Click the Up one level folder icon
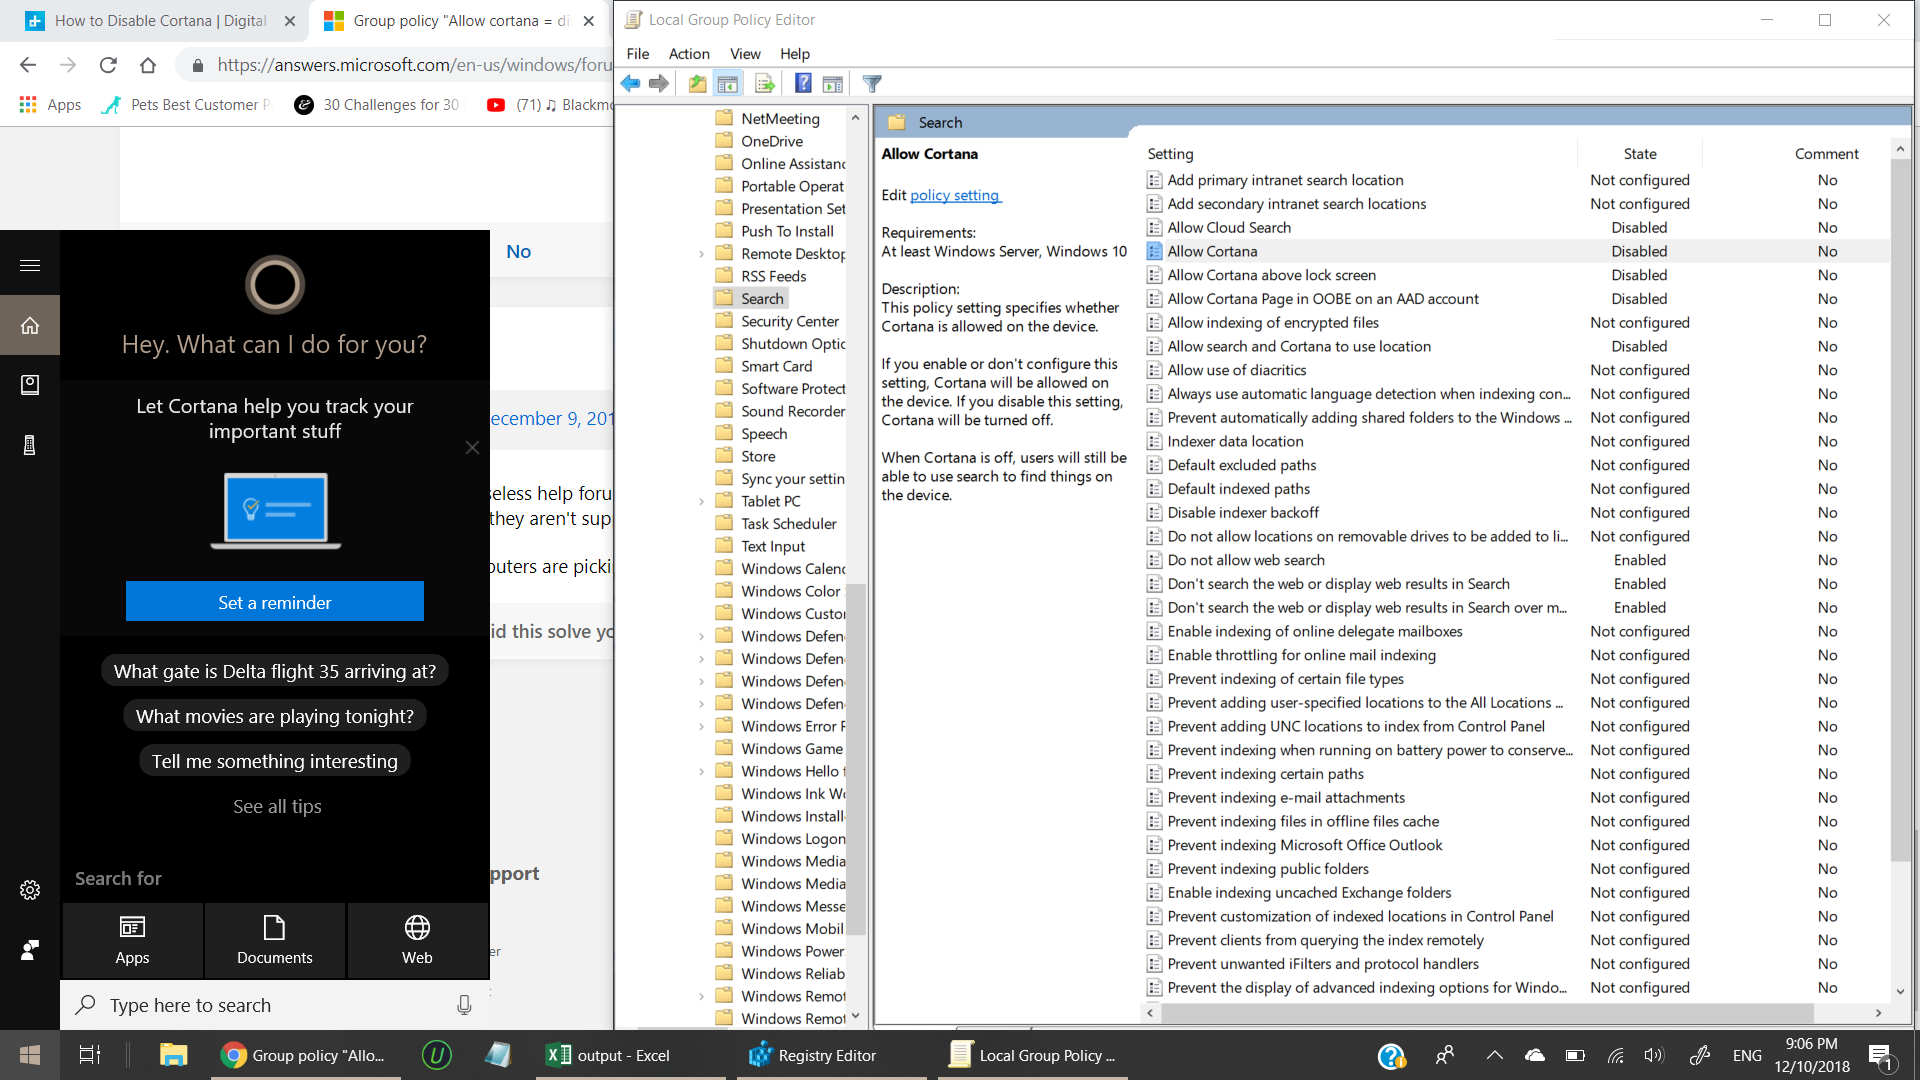Viewport: 1920px width, 1080px height. coord(697,84)
